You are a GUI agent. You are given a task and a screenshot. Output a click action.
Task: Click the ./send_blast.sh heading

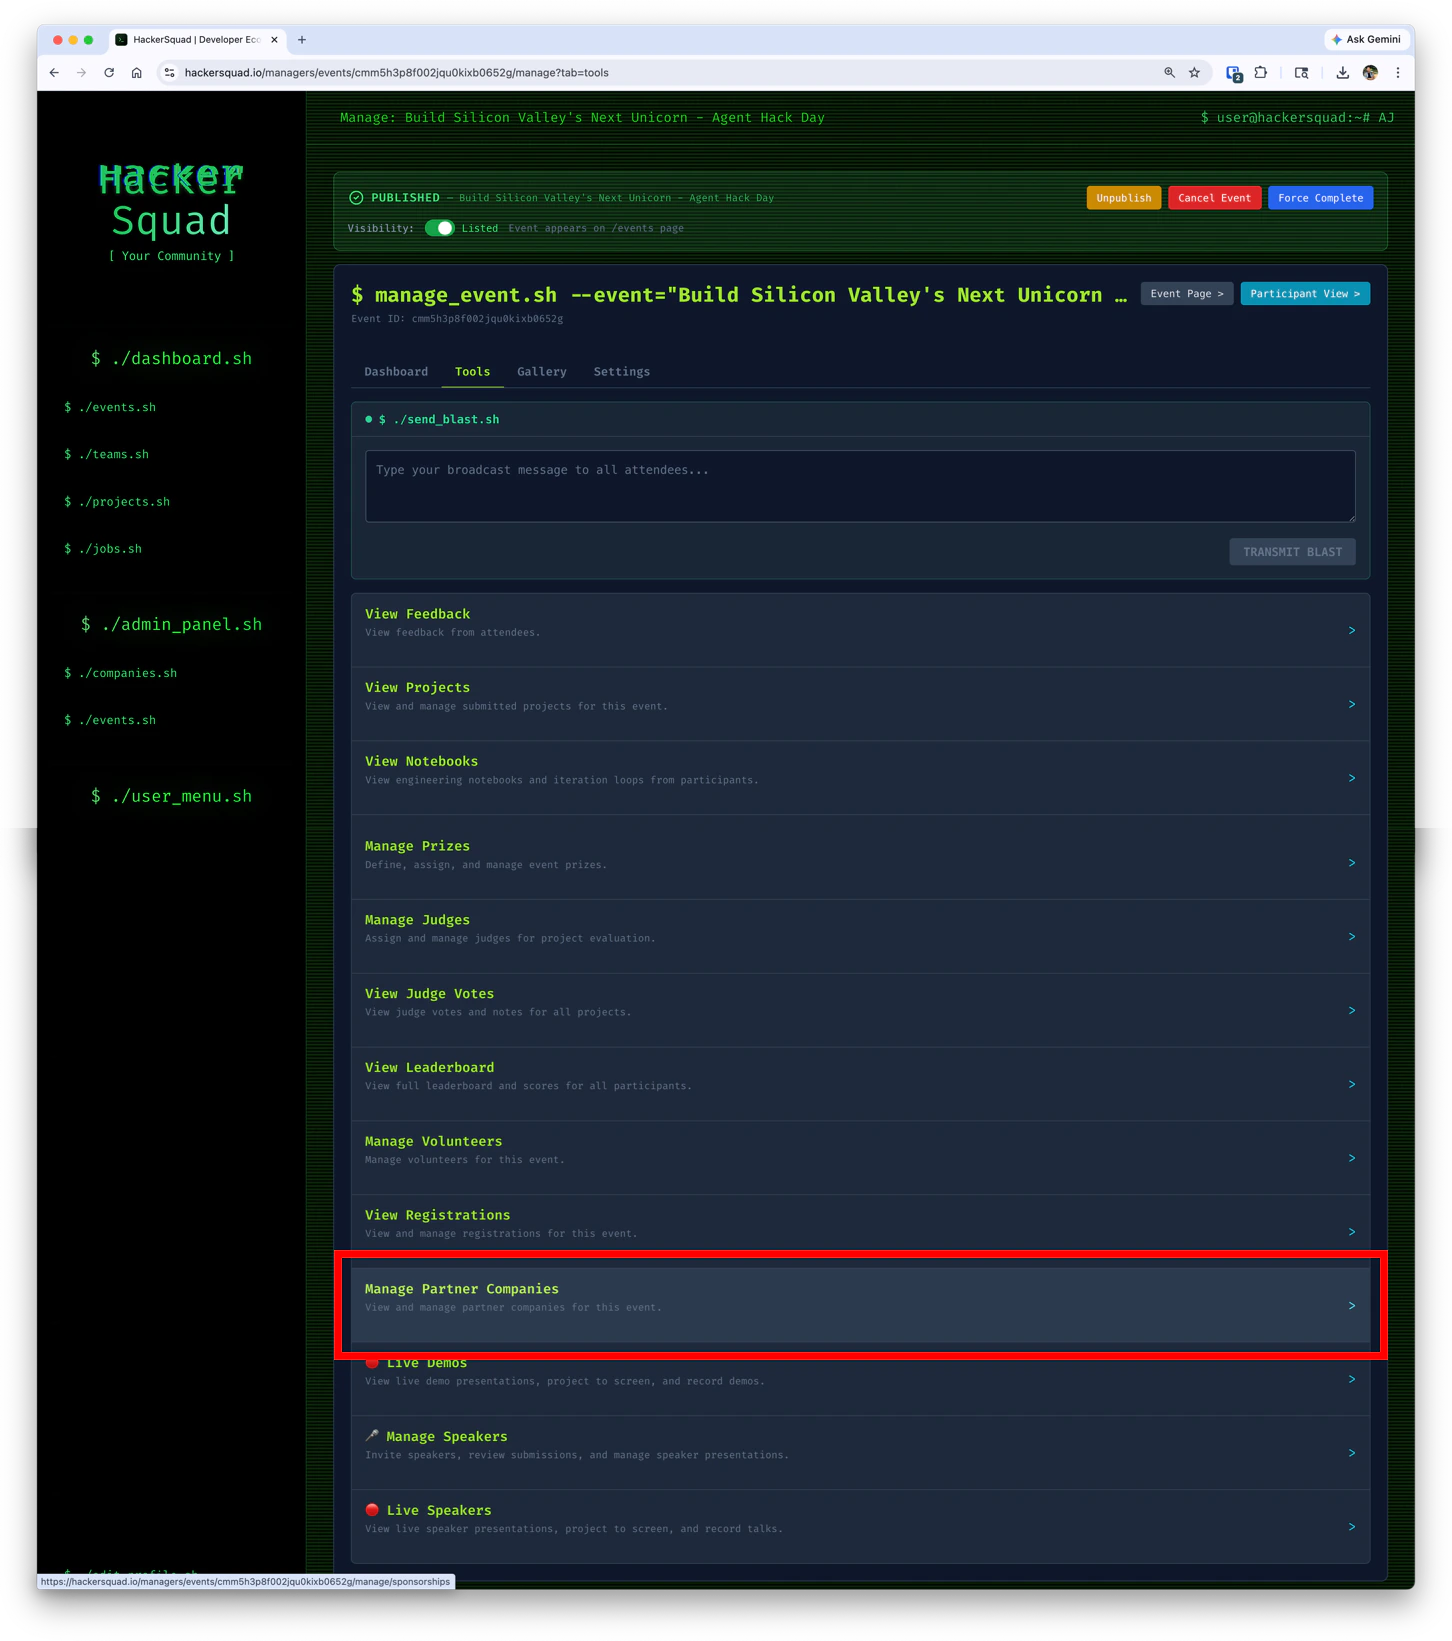439,420
